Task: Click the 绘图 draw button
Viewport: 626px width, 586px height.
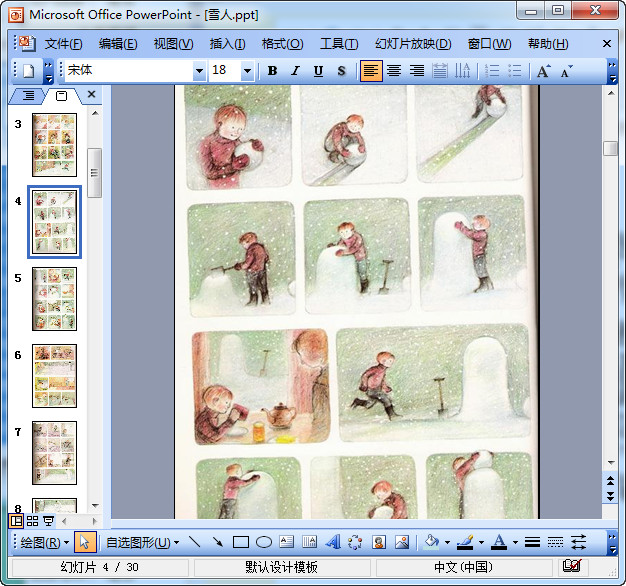Action: tap(44, 542)
